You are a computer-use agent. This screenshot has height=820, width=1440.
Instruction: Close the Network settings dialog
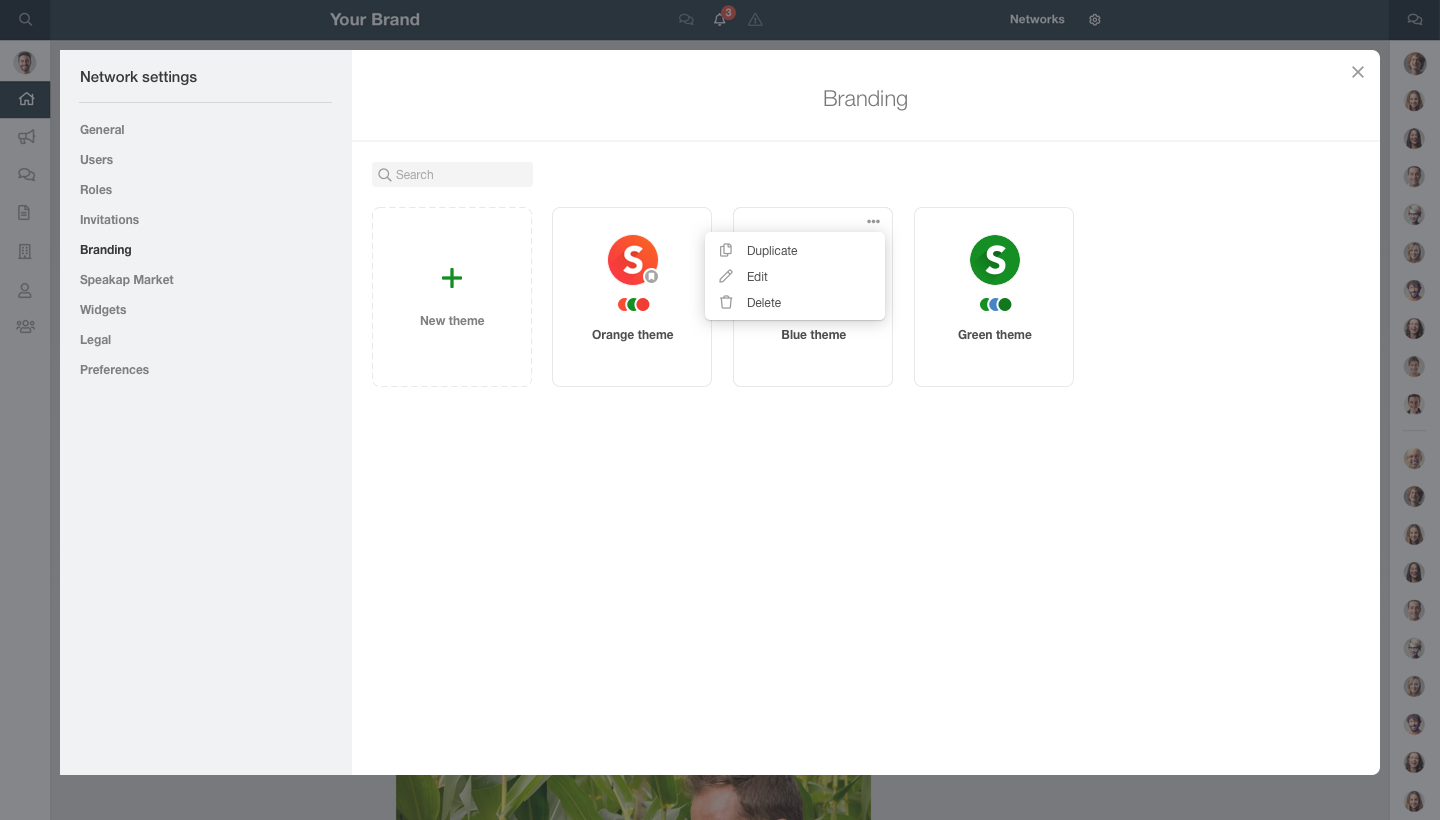point(1358,72)
